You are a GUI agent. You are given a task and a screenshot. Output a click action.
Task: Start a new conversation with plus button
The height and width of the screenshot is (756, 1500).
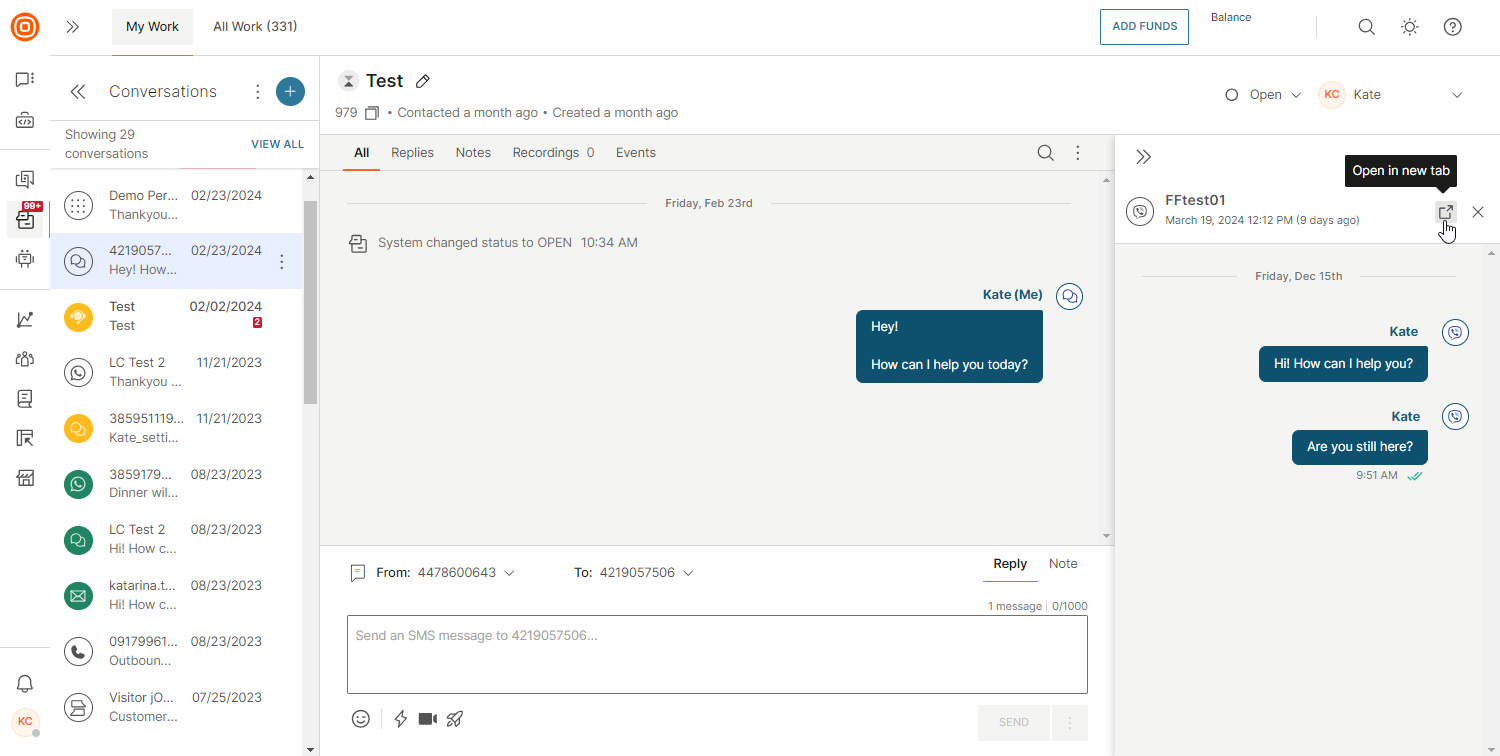click(x=290, y=92)
